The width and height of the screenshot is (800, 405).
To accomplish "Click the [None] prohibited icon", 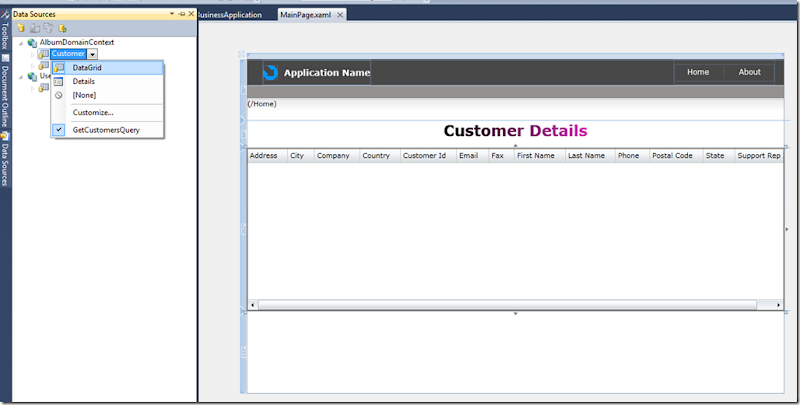I will tap(59, 95).
